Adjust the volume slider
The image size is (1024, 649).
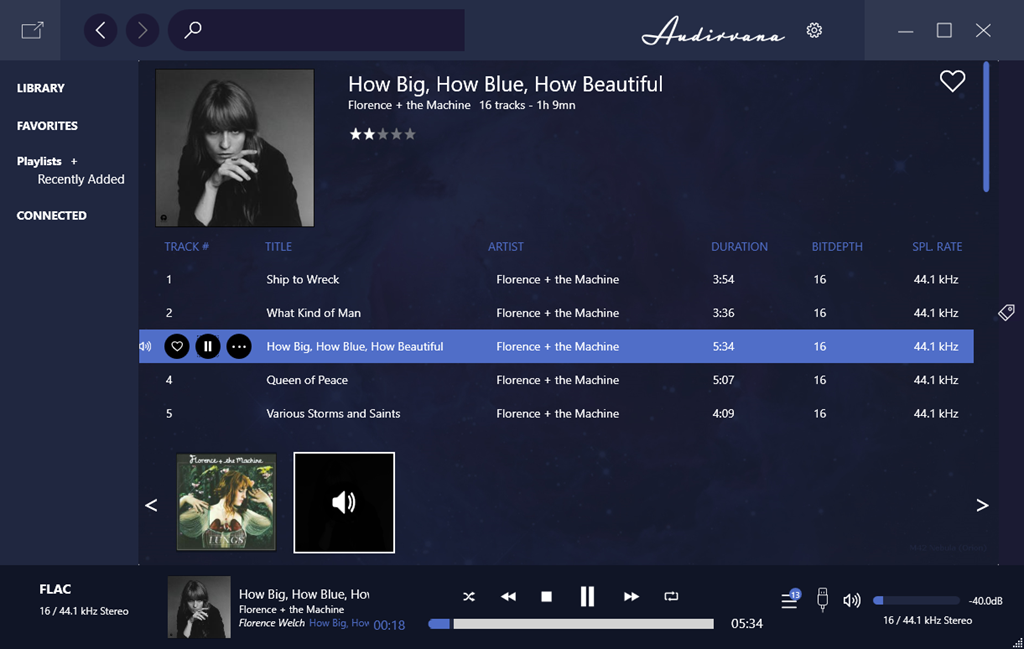[x=915, y=601]
